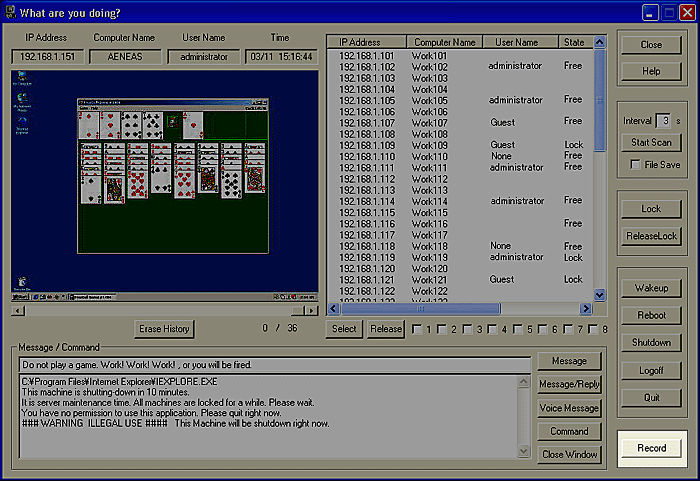Click the Close button

[651, 45]
